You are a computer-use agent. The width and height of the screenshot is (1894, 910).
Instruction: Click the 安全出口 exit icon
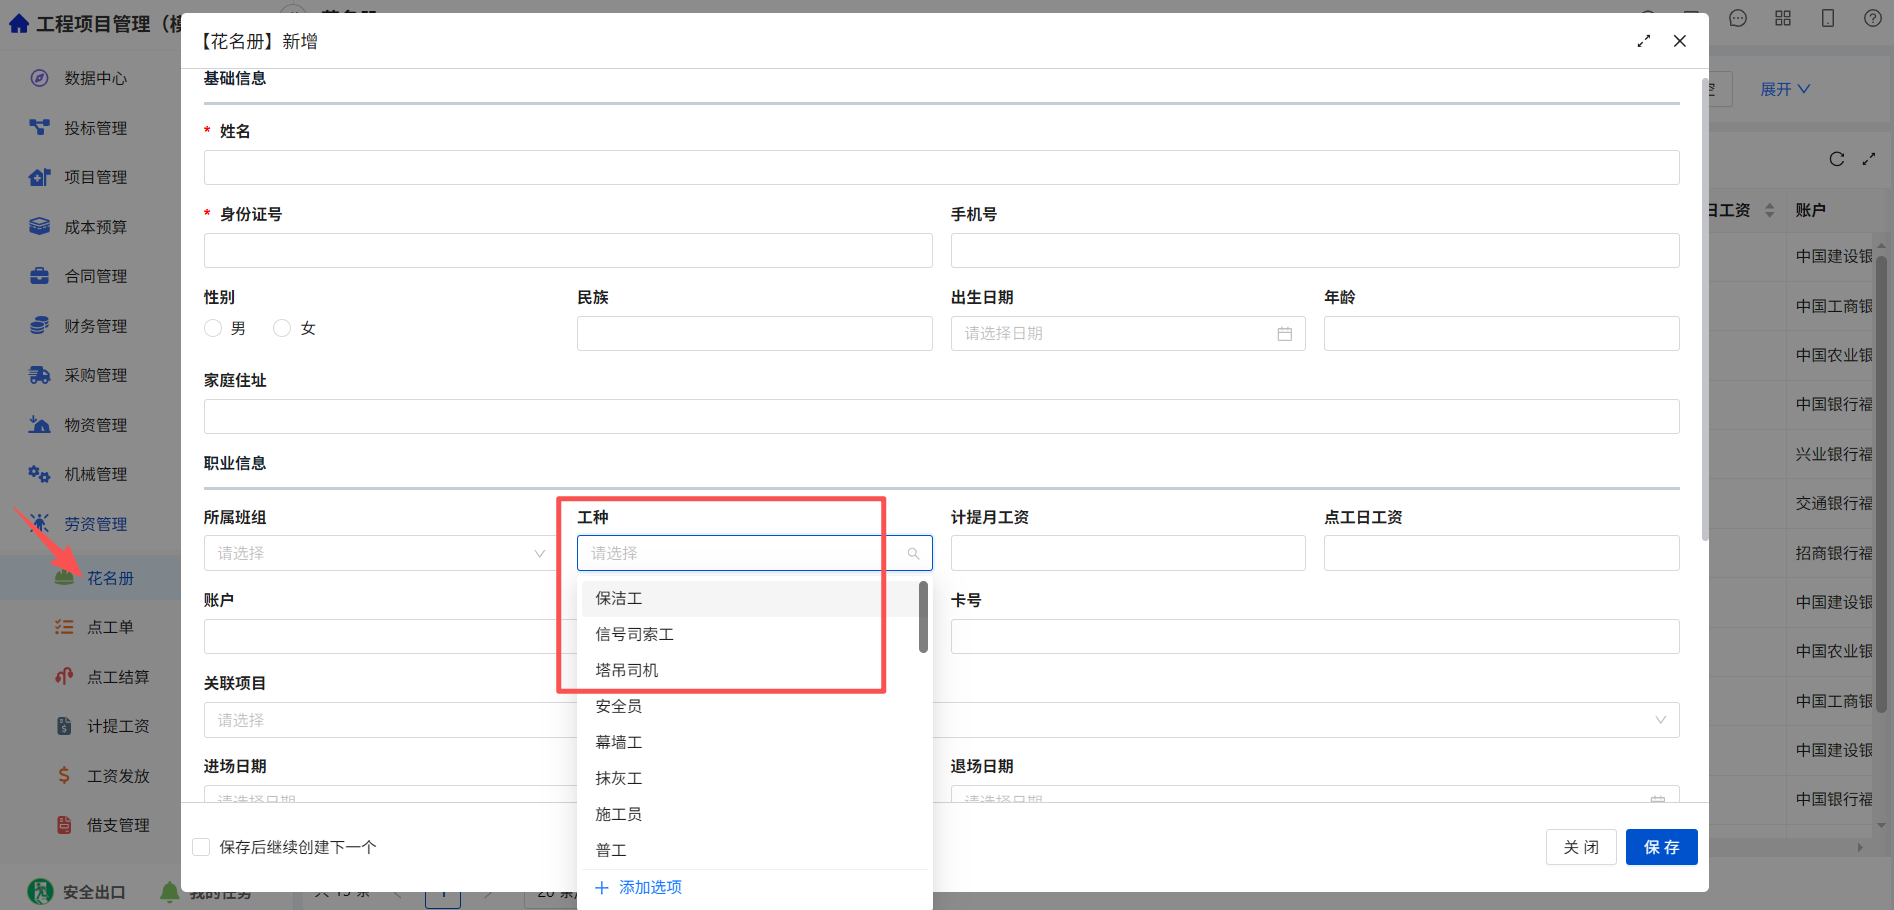point(40,891)
